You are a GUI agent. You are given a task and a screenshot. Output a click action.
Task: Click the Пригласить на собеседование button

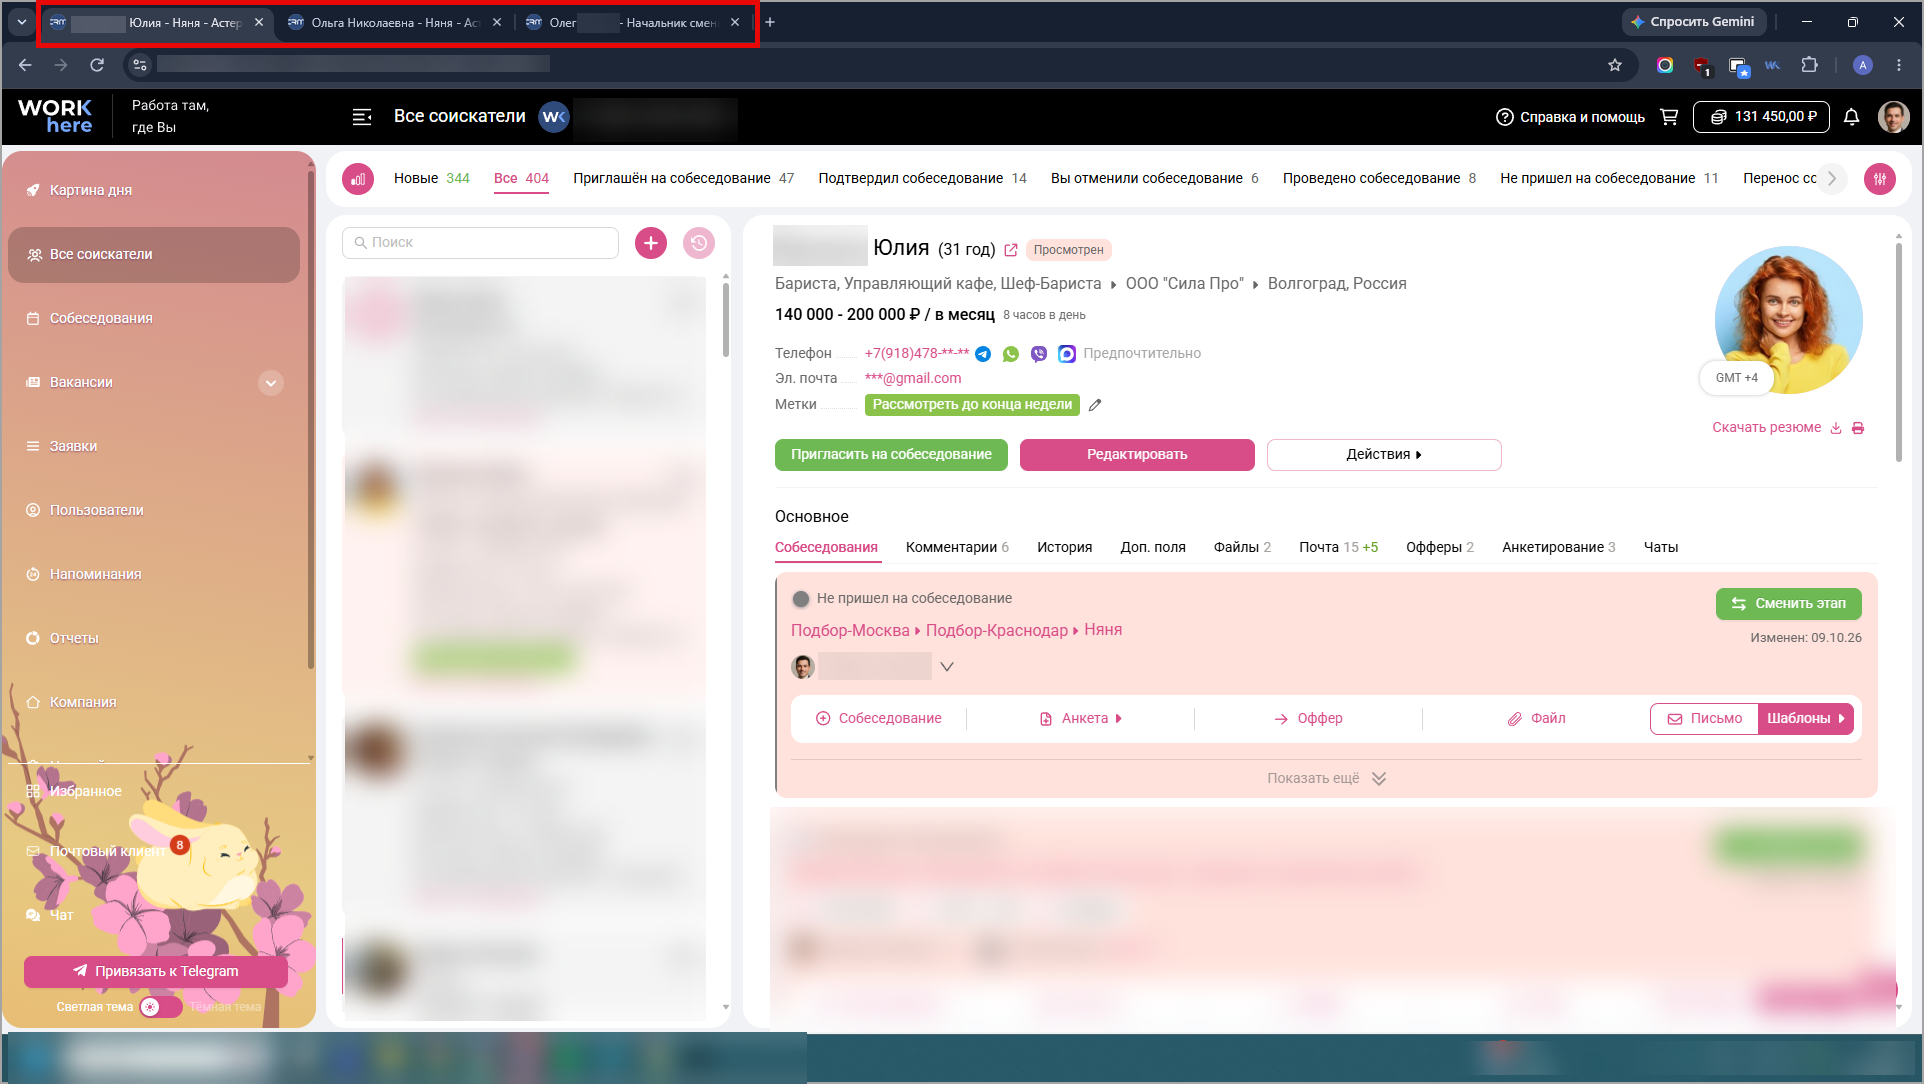[x=891, y=455]
